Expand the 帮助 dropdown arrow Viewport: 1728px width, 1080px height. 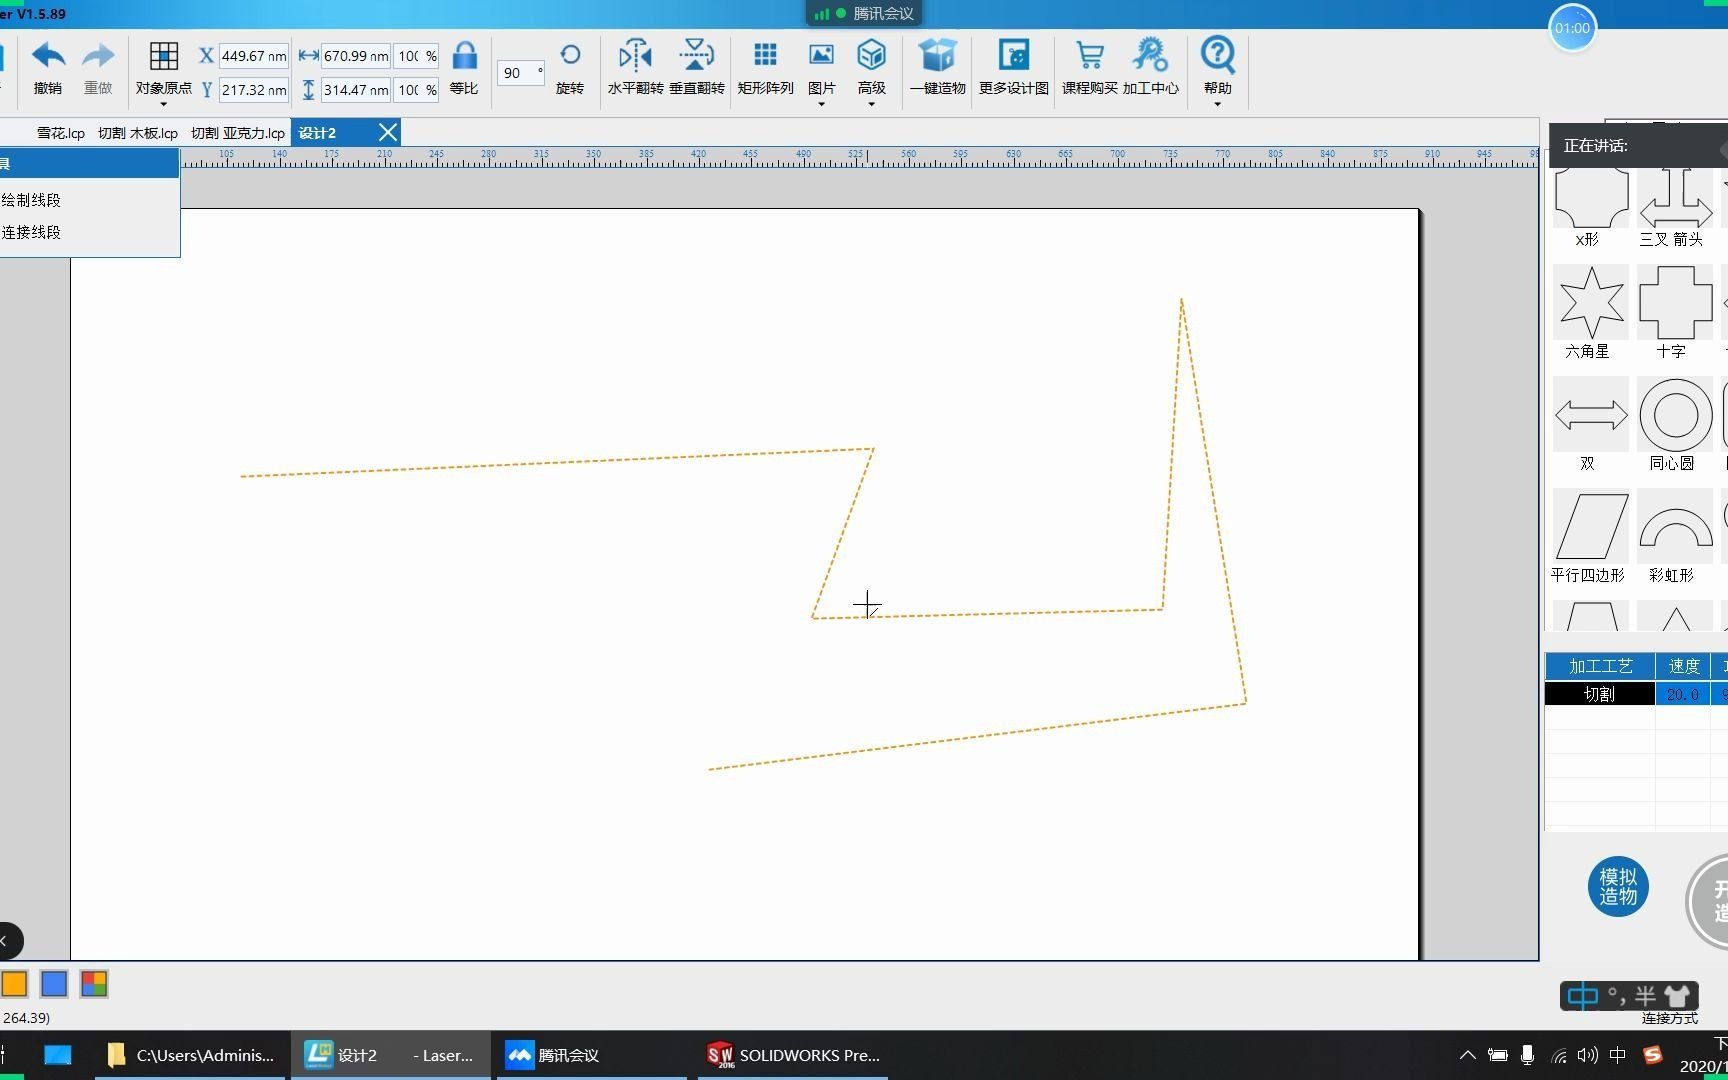coord(1218,104)
